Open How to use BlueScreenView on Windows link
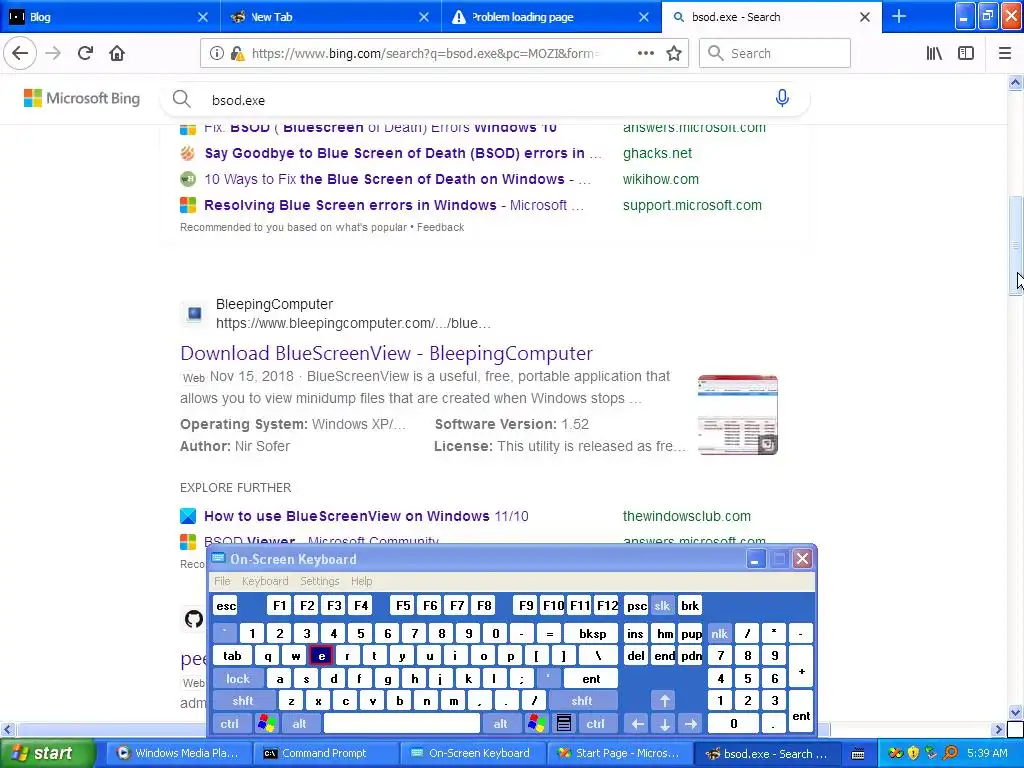The width and height of the screenshot is (1024, 768). (366, 516)
